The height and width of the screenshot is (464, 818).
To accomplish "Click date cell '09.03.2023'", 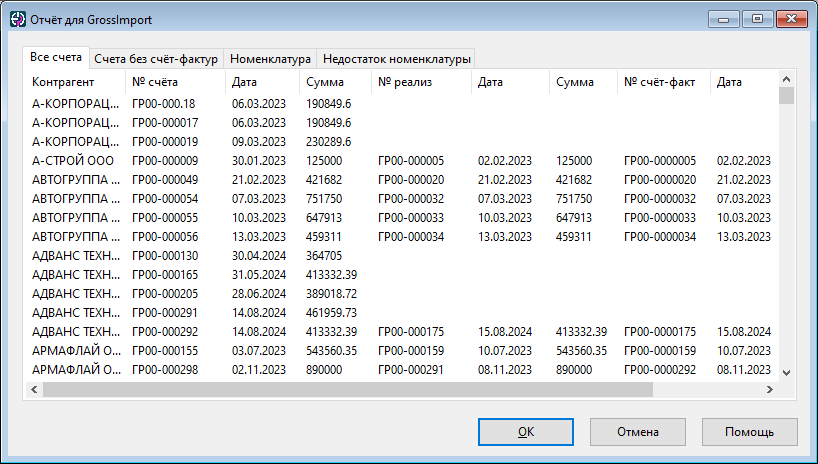I will pos(259,142).
